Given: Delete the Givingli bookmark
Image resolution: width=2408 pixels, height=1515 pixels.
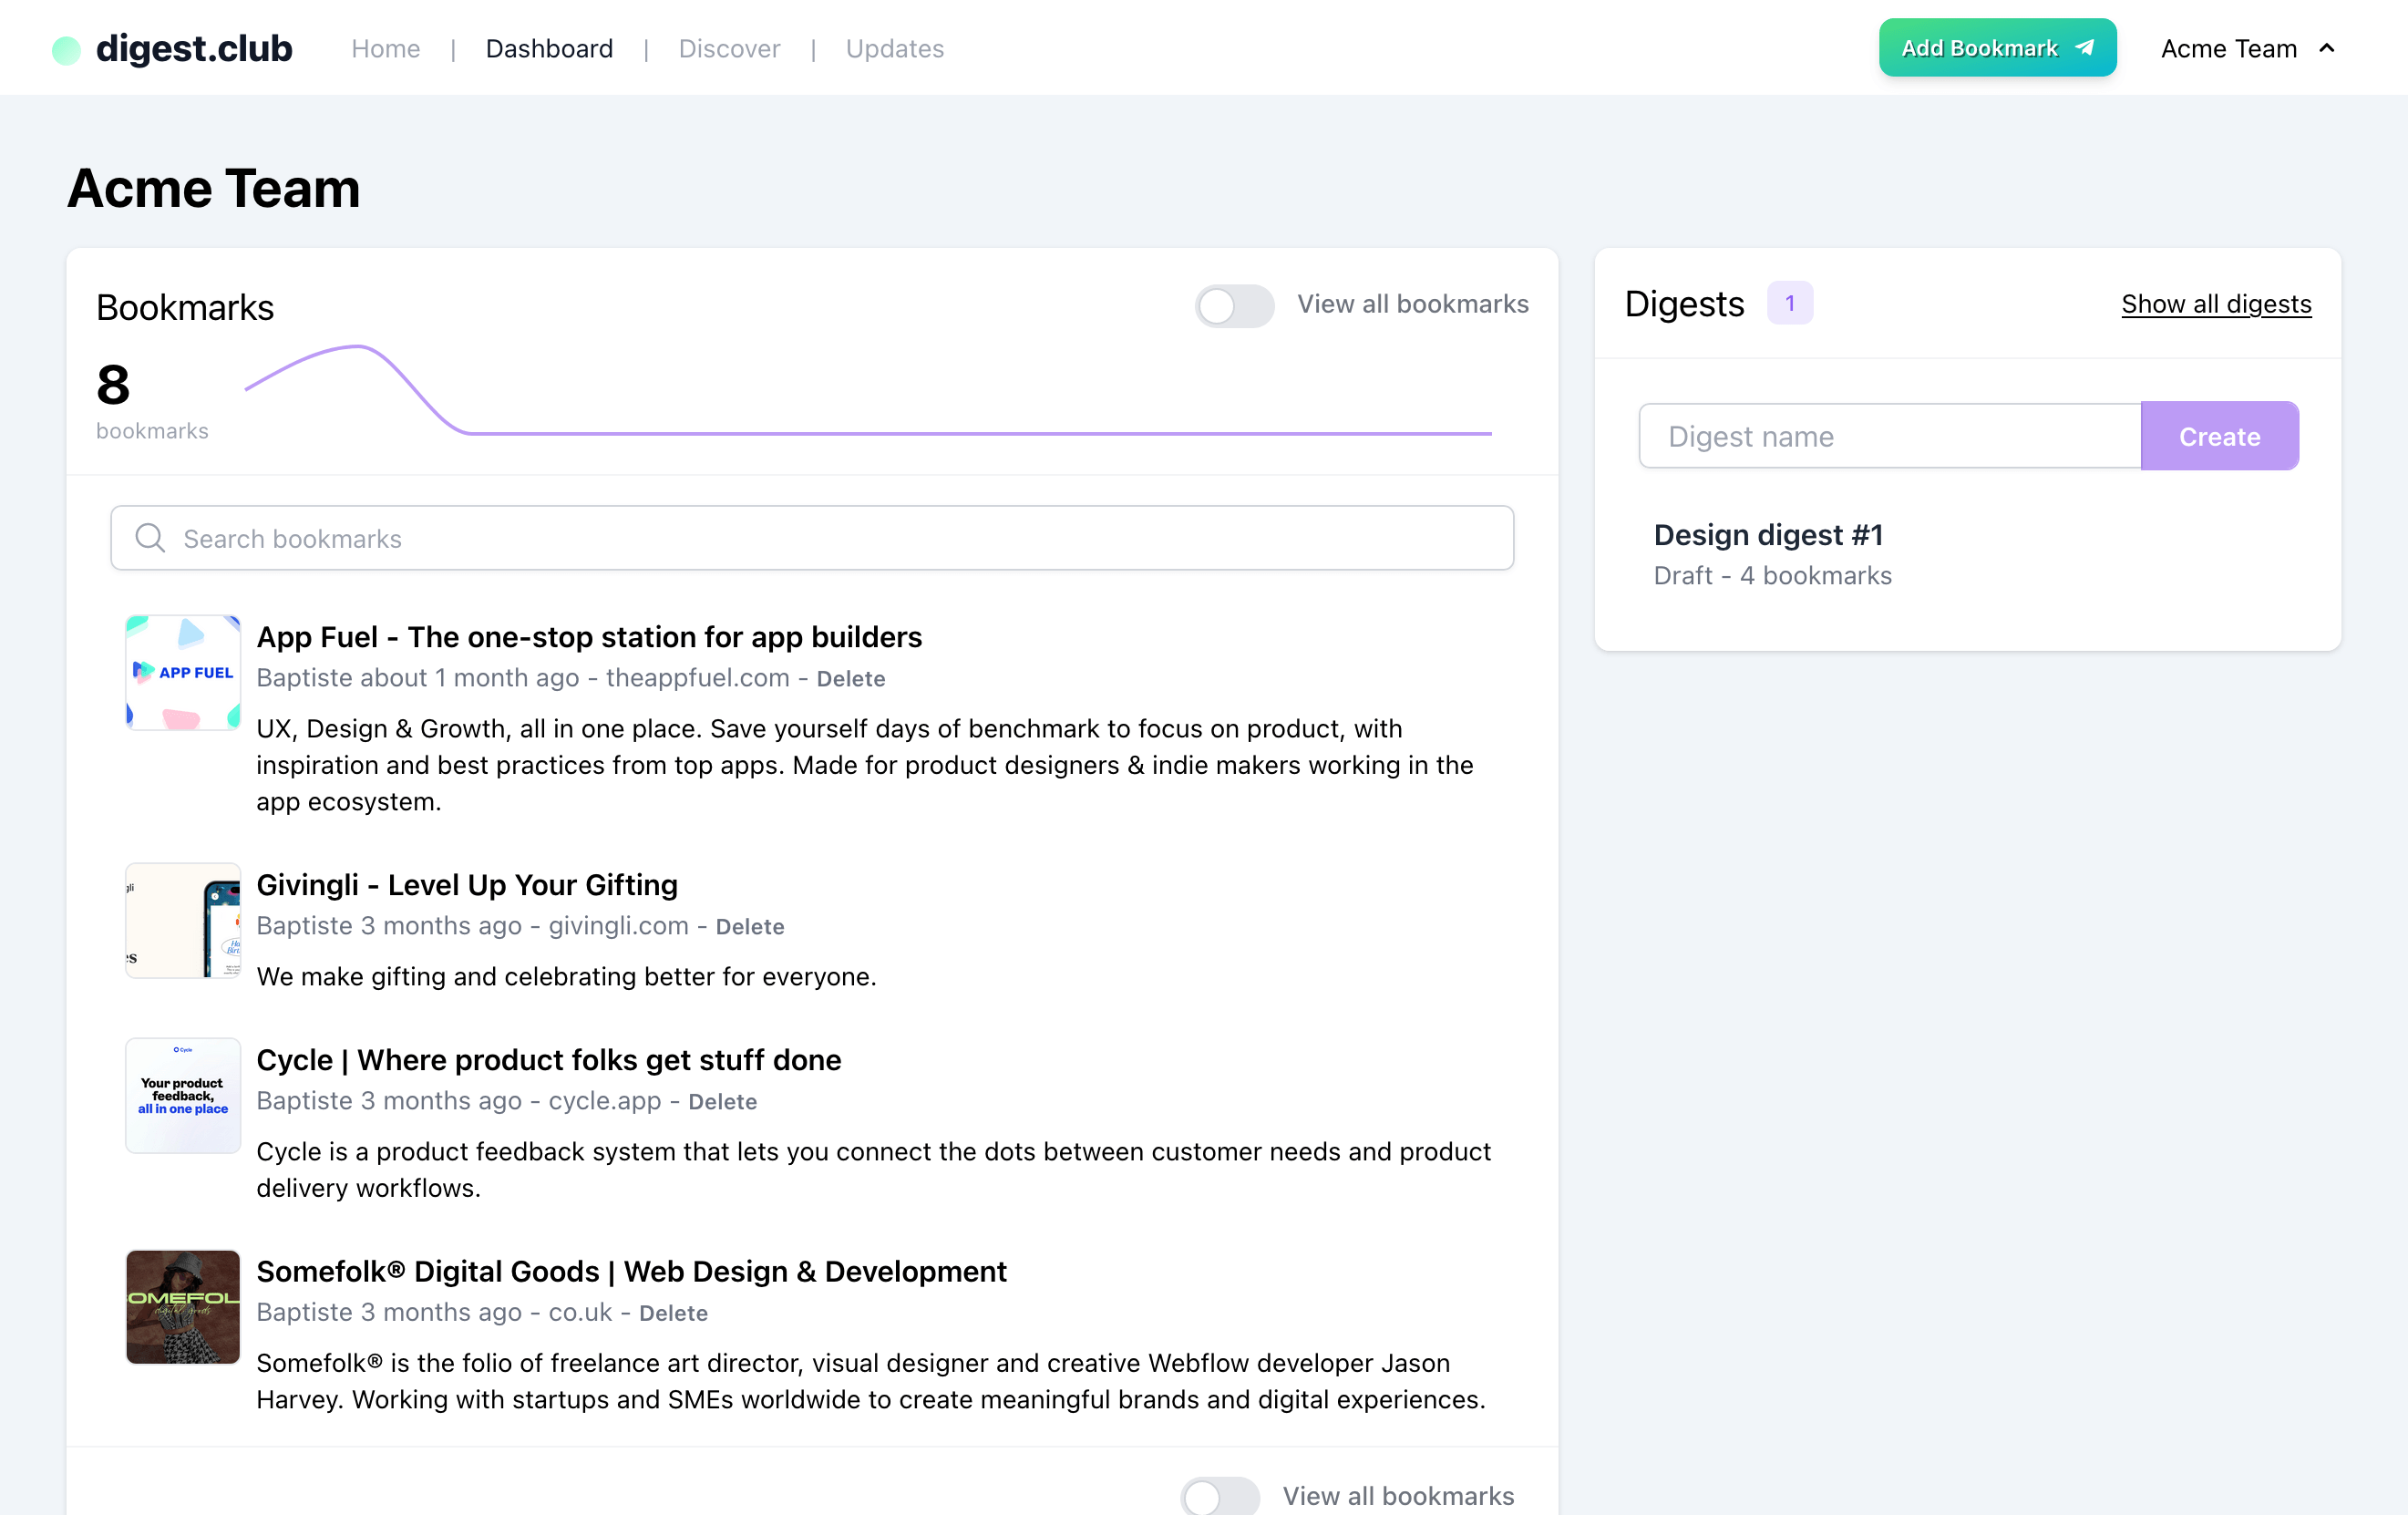Looking at the screenshot, I should pos(749,926).
